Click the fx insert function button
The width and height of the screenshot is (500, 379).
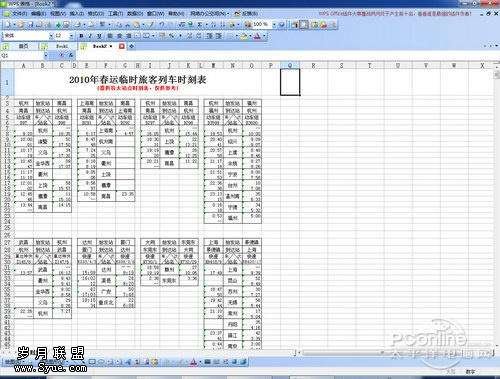tap(71, 55)
